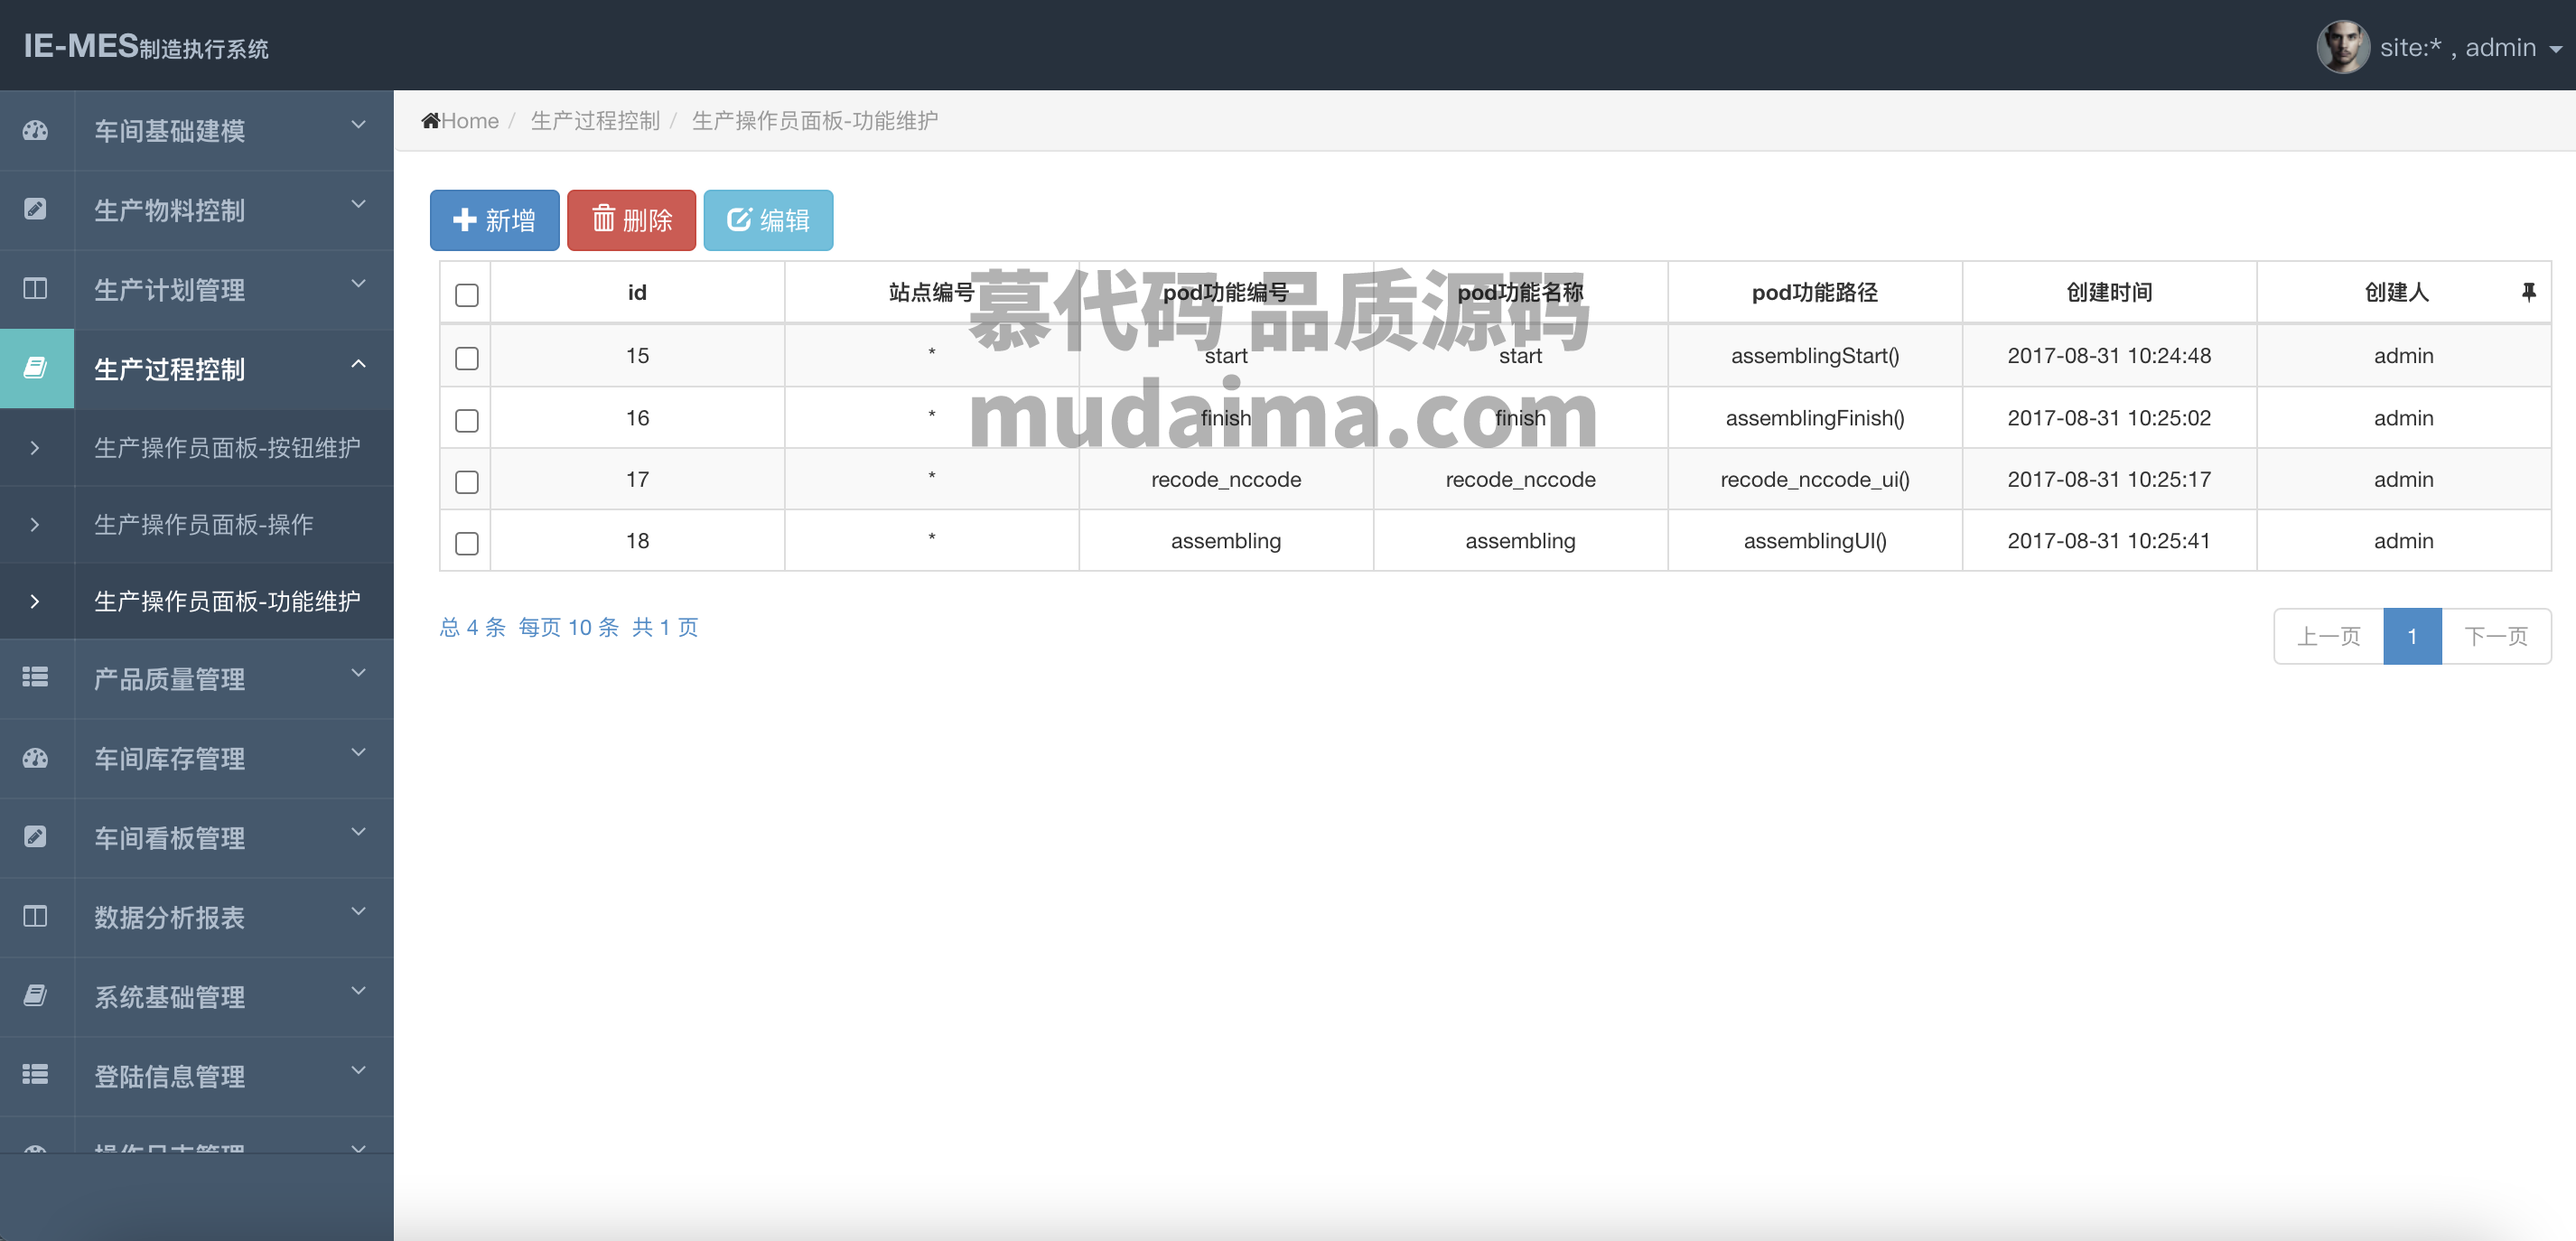This screenshot has height=1241, width=2576.
Task: Click the columns icon beside 数据分析报表
Action: pyautogui.click(x=35, y=916)
